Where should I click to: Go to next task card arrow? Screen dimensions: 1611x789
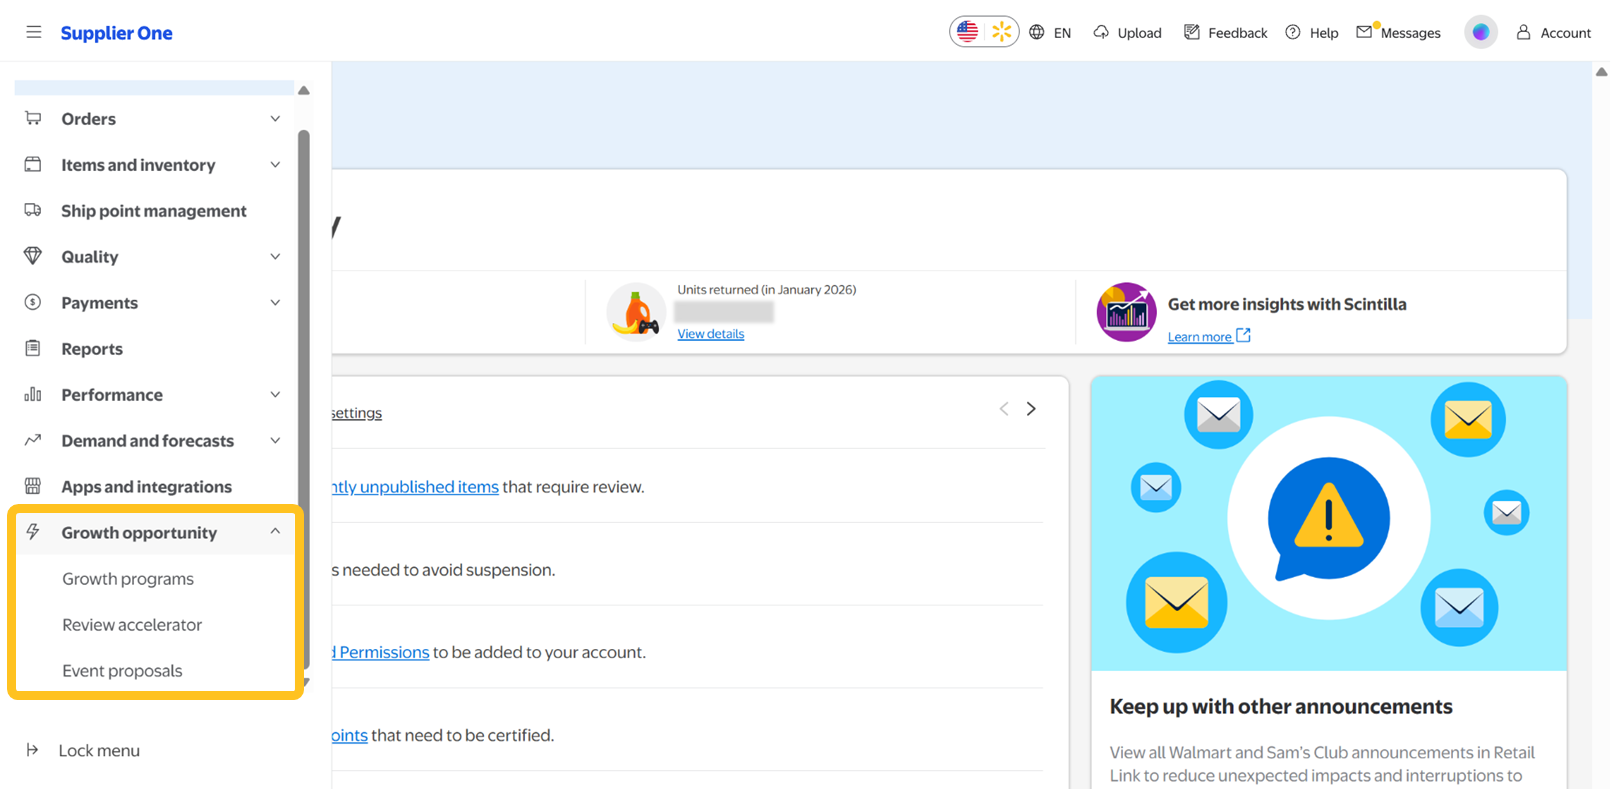1031,409
